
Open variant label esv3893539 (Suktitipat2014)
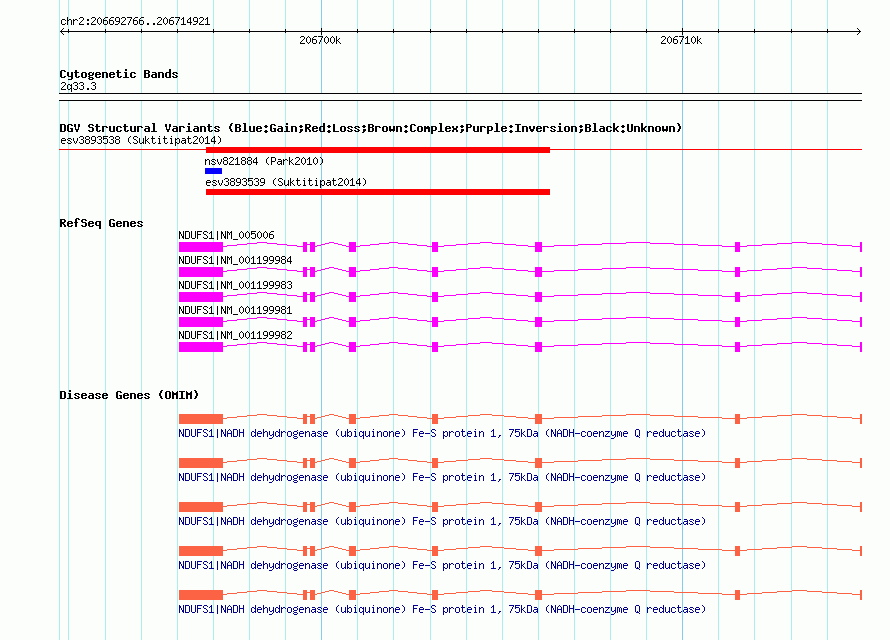tap(286, 182)
